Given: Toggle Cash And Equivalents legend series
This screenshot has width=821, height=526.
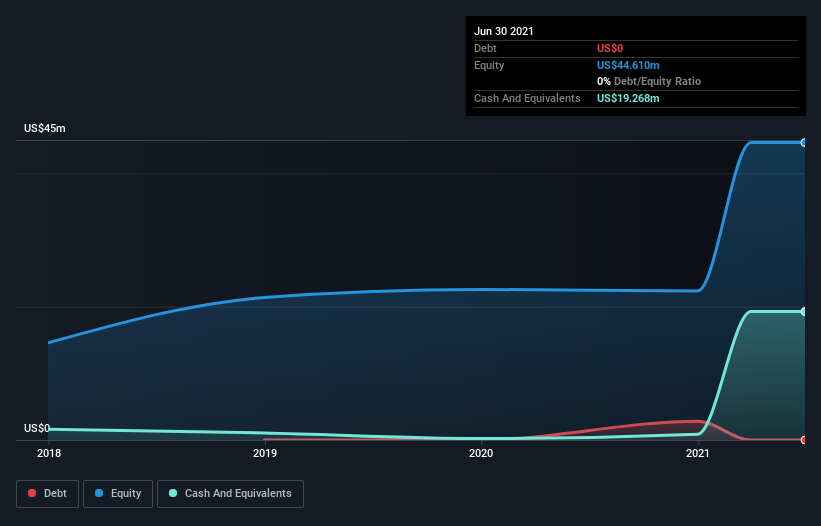Looking at the screenshot, I should [230, 494].
